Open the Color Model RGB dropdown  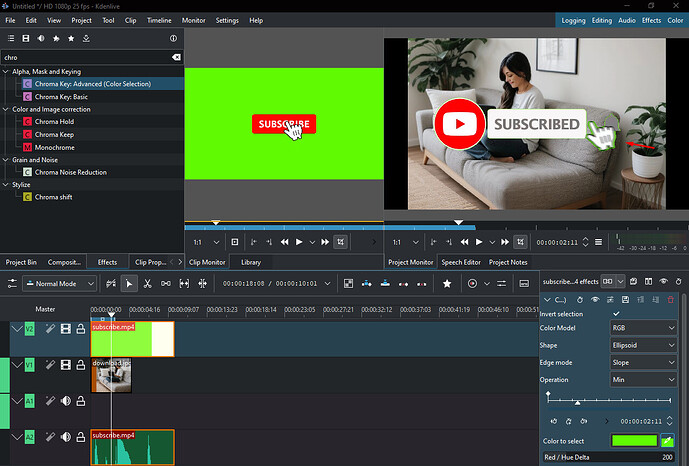(643, 328)
